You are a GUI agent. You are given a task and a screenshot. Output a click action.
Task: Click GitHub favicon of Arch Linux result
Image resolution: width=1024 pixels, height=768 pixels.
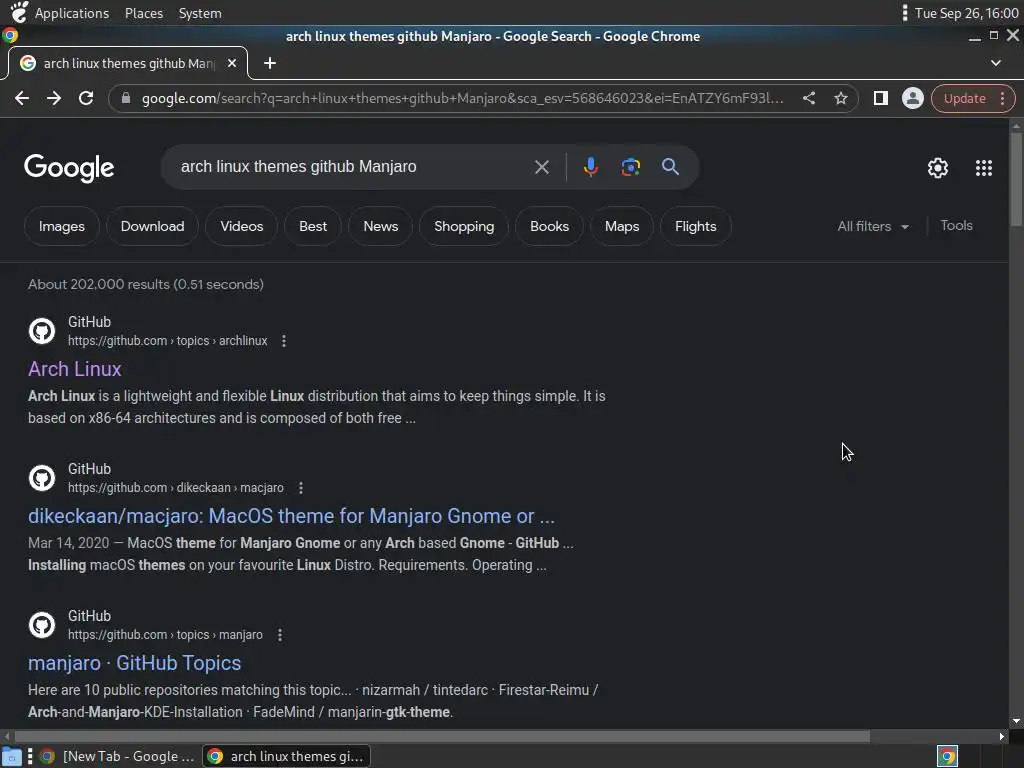(42, 331)
